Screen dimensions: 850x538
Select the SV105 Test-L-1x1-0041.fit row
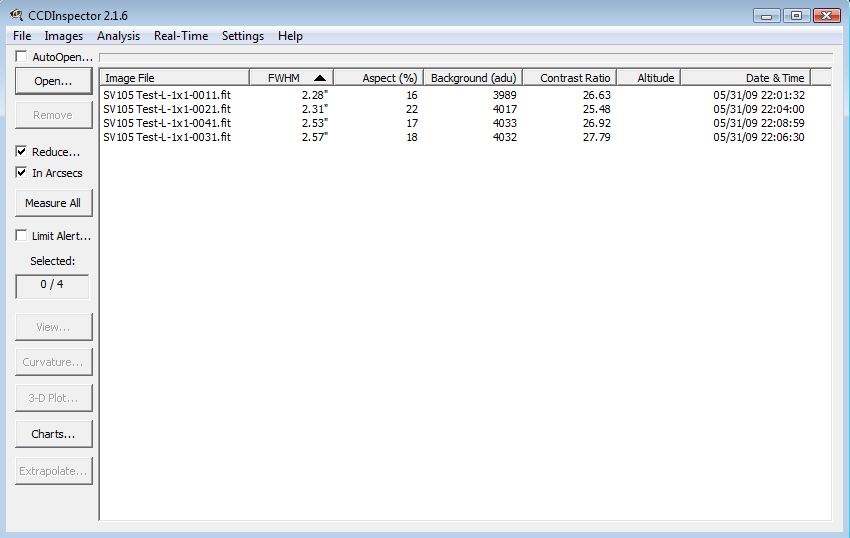(465, 123)
